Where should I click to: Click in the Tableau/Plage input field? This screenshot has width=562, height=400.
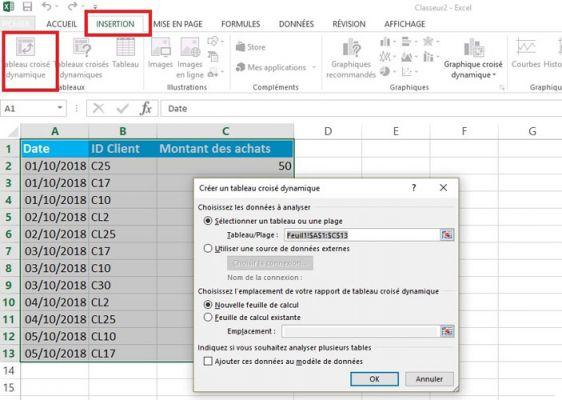tap(362, 235)
